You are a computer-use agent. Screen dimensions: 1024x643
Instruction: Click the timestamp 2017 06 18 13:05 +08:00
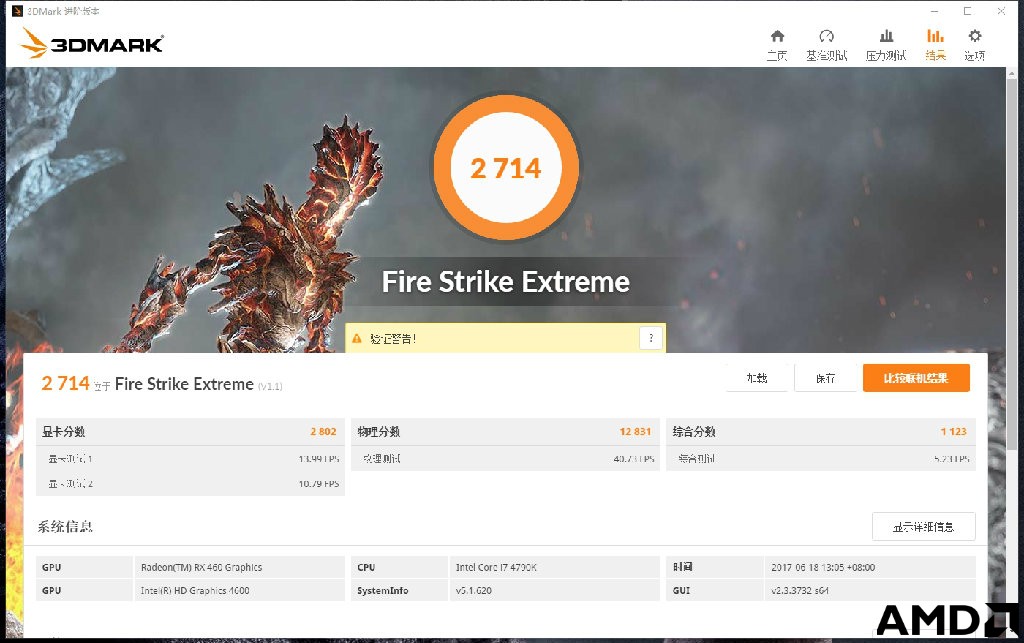pyautogui.click(x=823, y=567)
